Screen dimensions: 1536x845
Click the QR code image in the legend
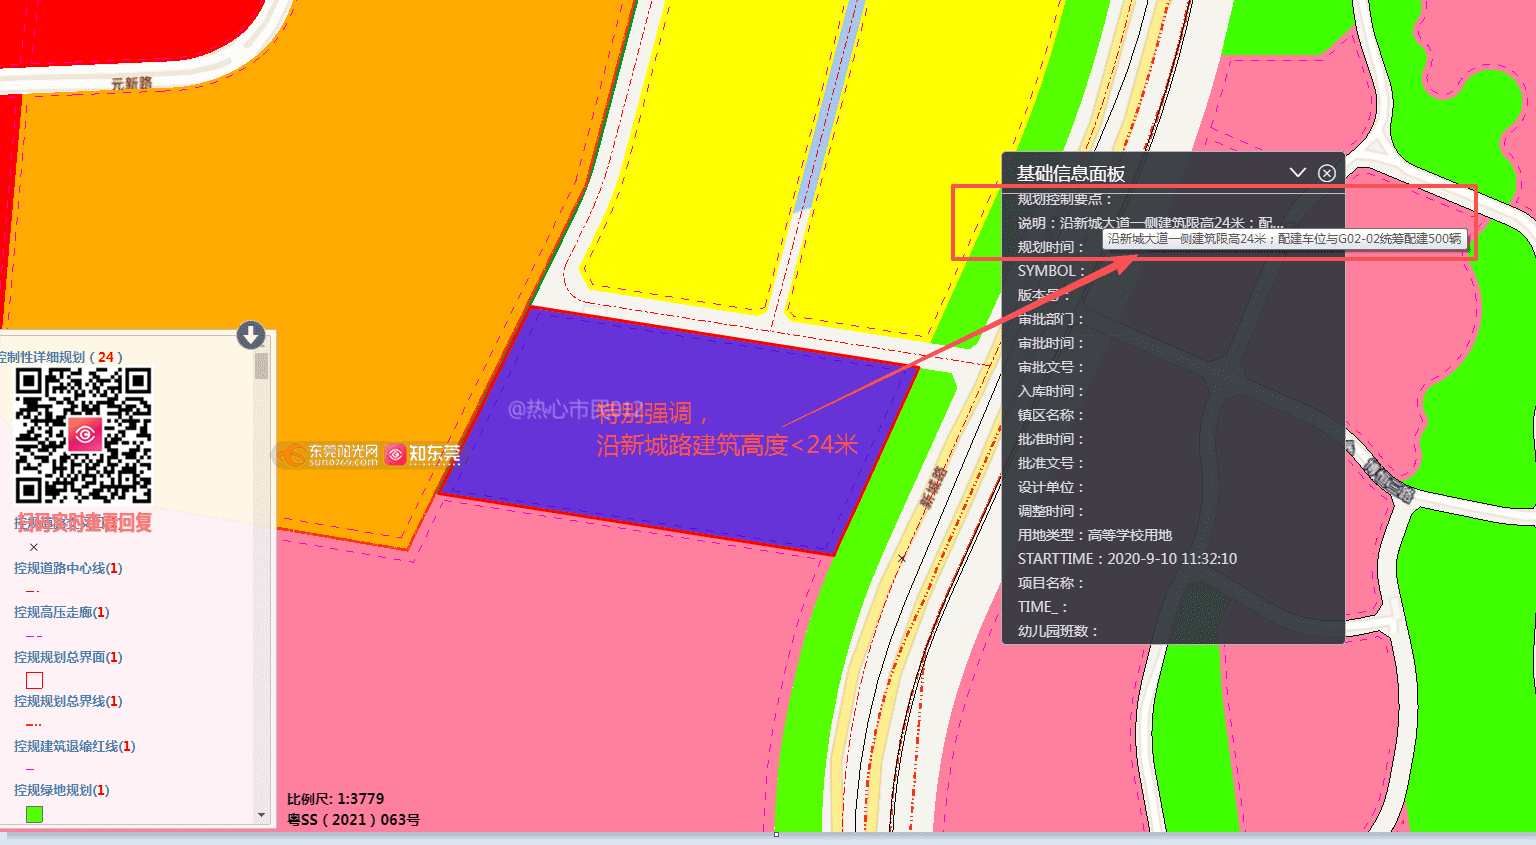[83, 435]
